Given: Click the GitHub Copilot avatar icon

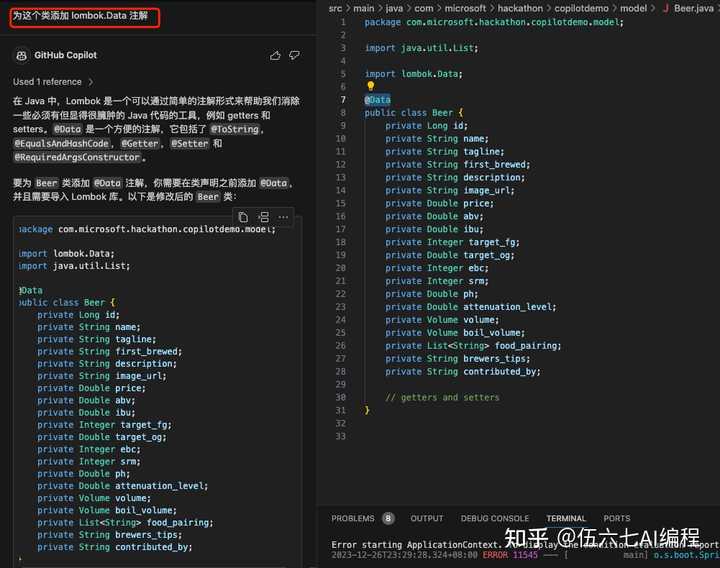Looking at the screenshot, I should tap(21, 55).
